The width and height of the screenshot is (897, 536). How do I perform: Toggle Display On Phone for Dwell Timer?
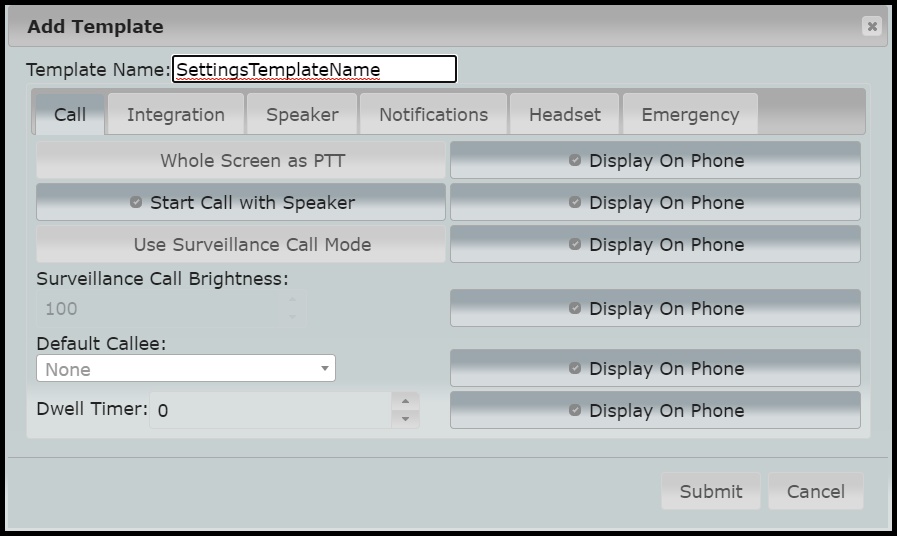tap(655, 410)
